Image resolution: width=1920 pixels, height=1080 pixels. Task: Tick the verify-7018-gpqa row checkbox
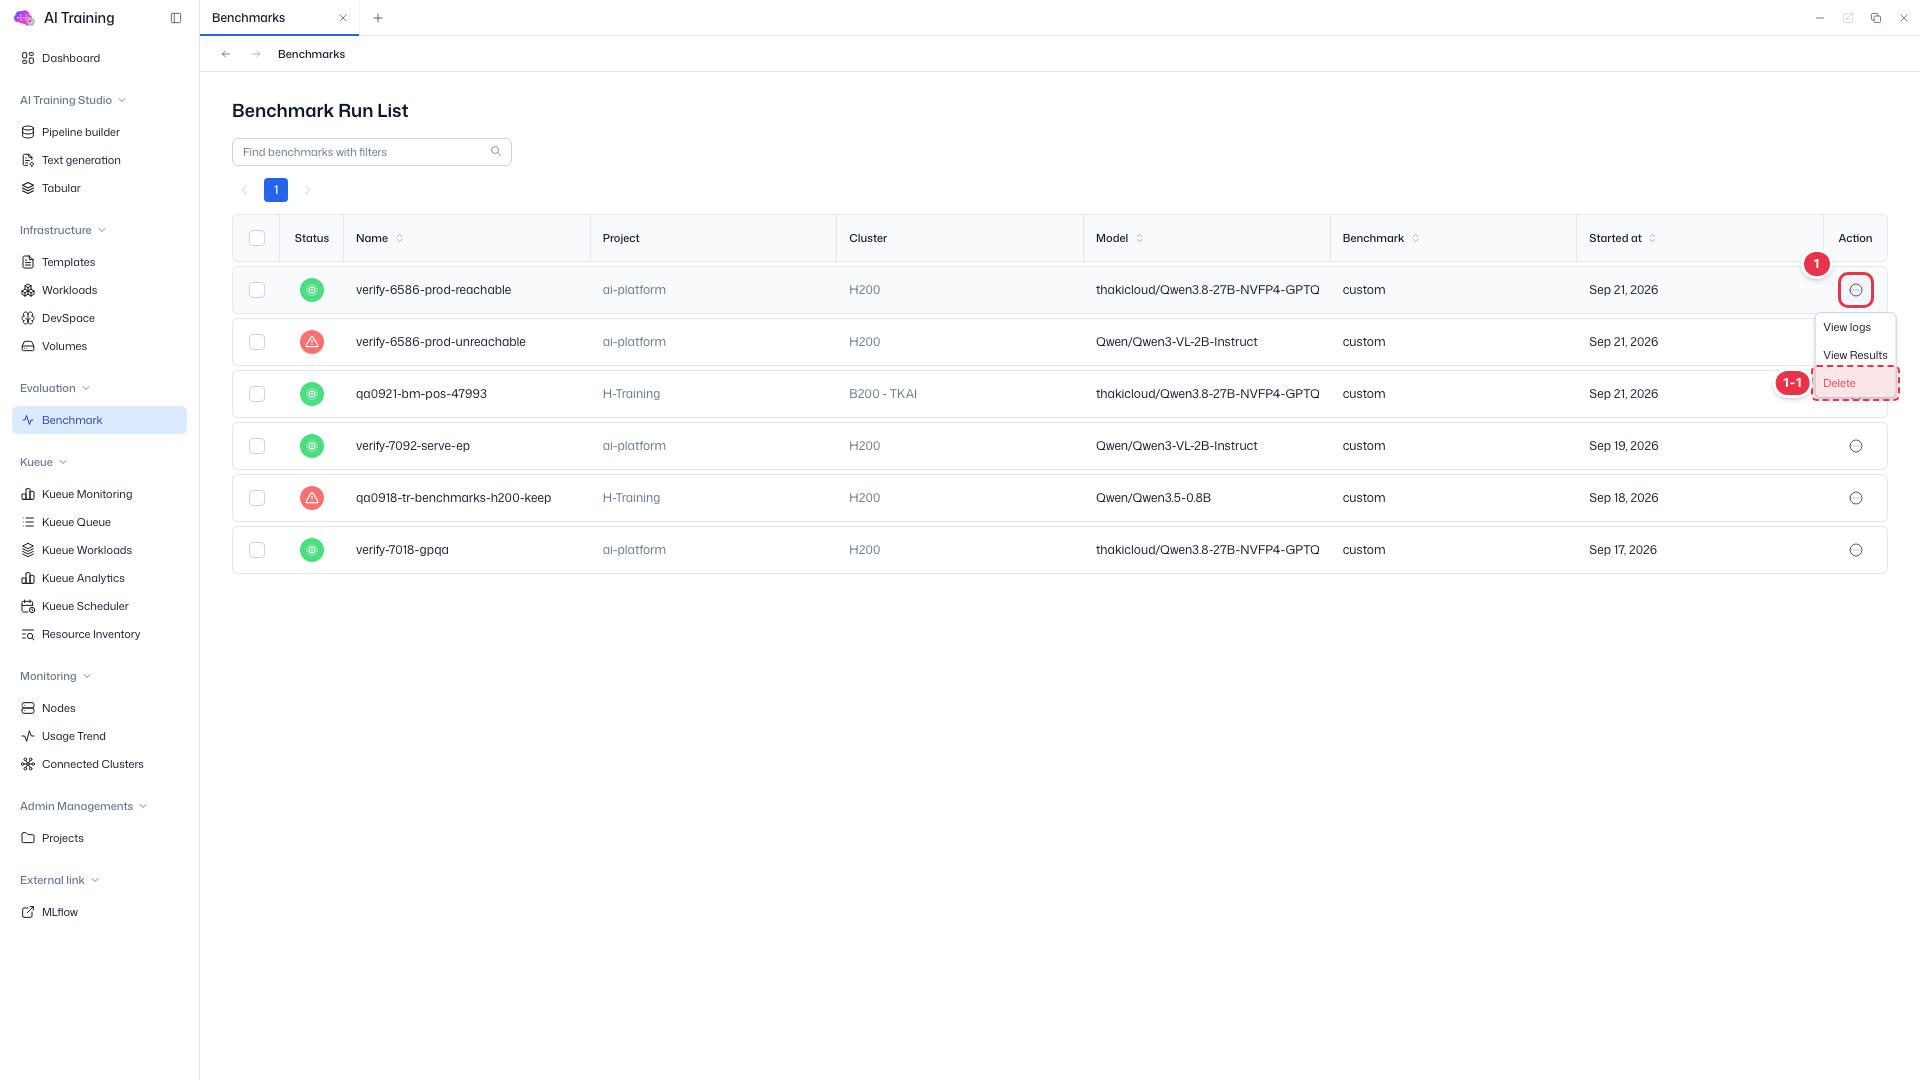point(257,550)
